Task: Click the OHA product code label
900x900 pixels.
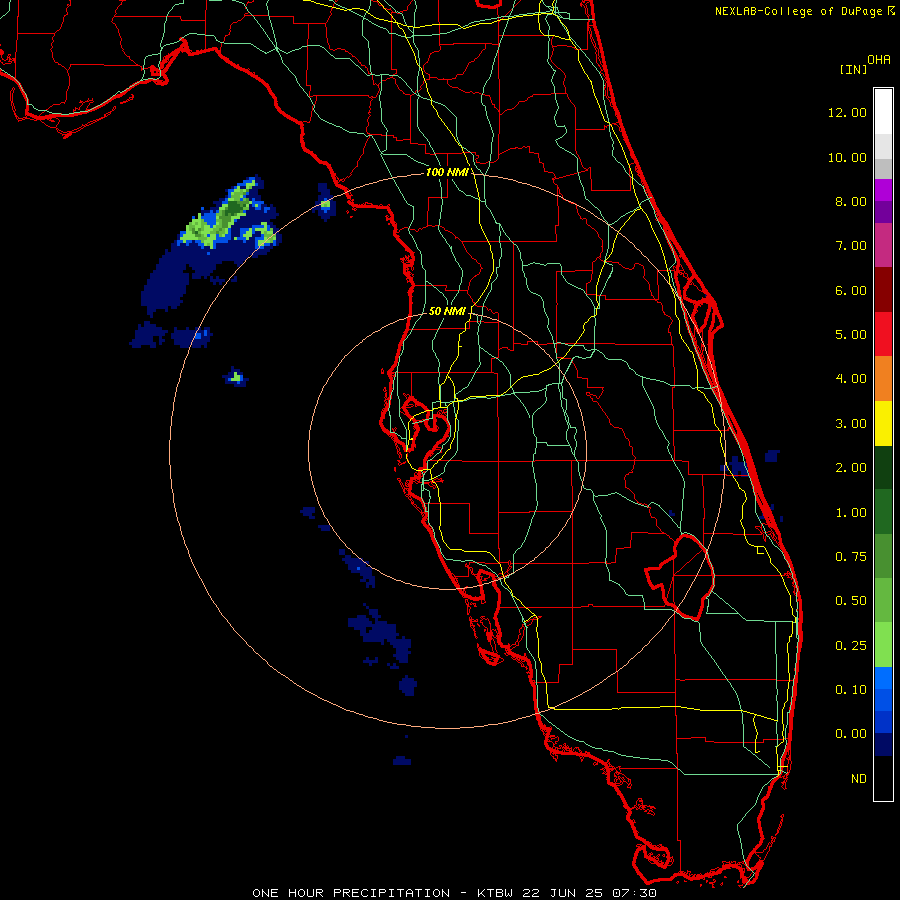Action: [x=879, y=60]
